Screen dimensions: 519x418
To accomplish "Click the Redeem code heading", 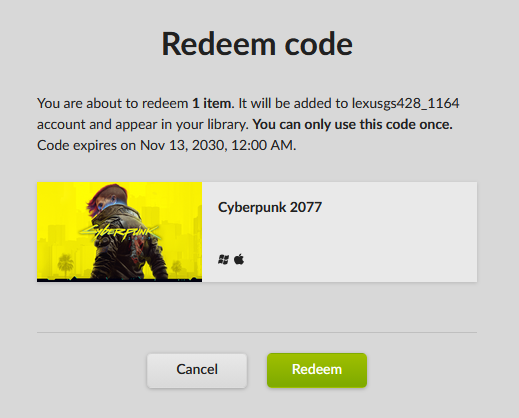I will (x=257, y=44).
